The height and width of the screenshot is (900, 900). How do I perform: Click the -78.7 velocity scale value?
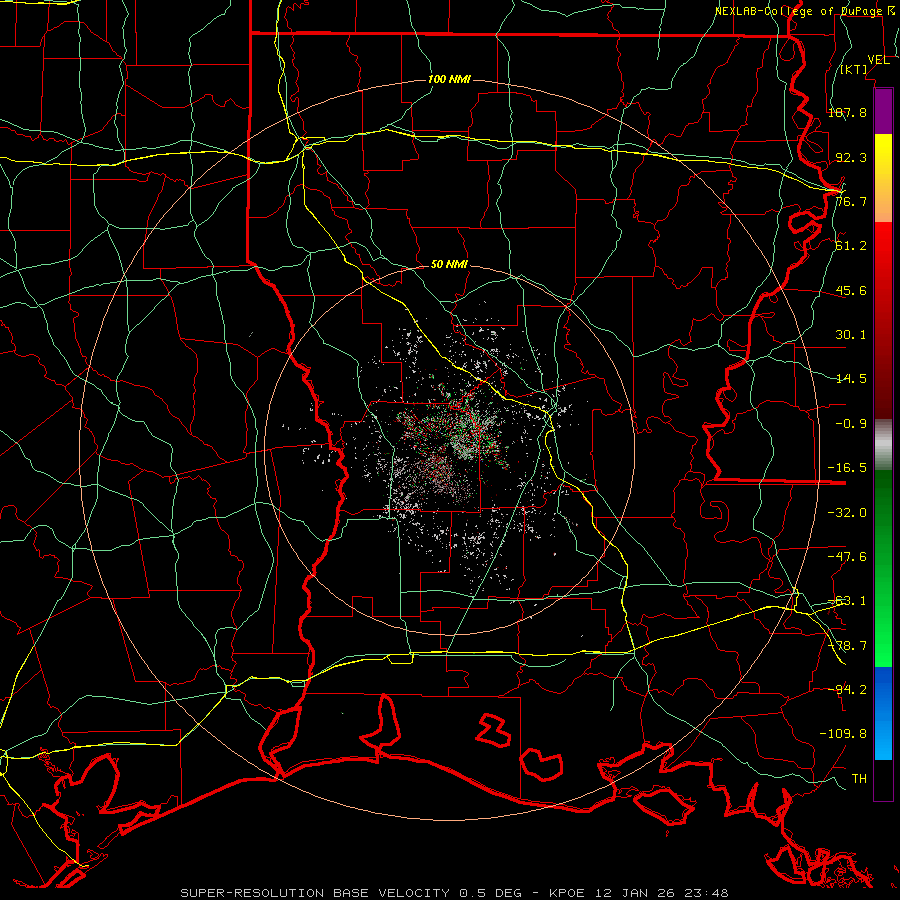click(x=847, y=646)
